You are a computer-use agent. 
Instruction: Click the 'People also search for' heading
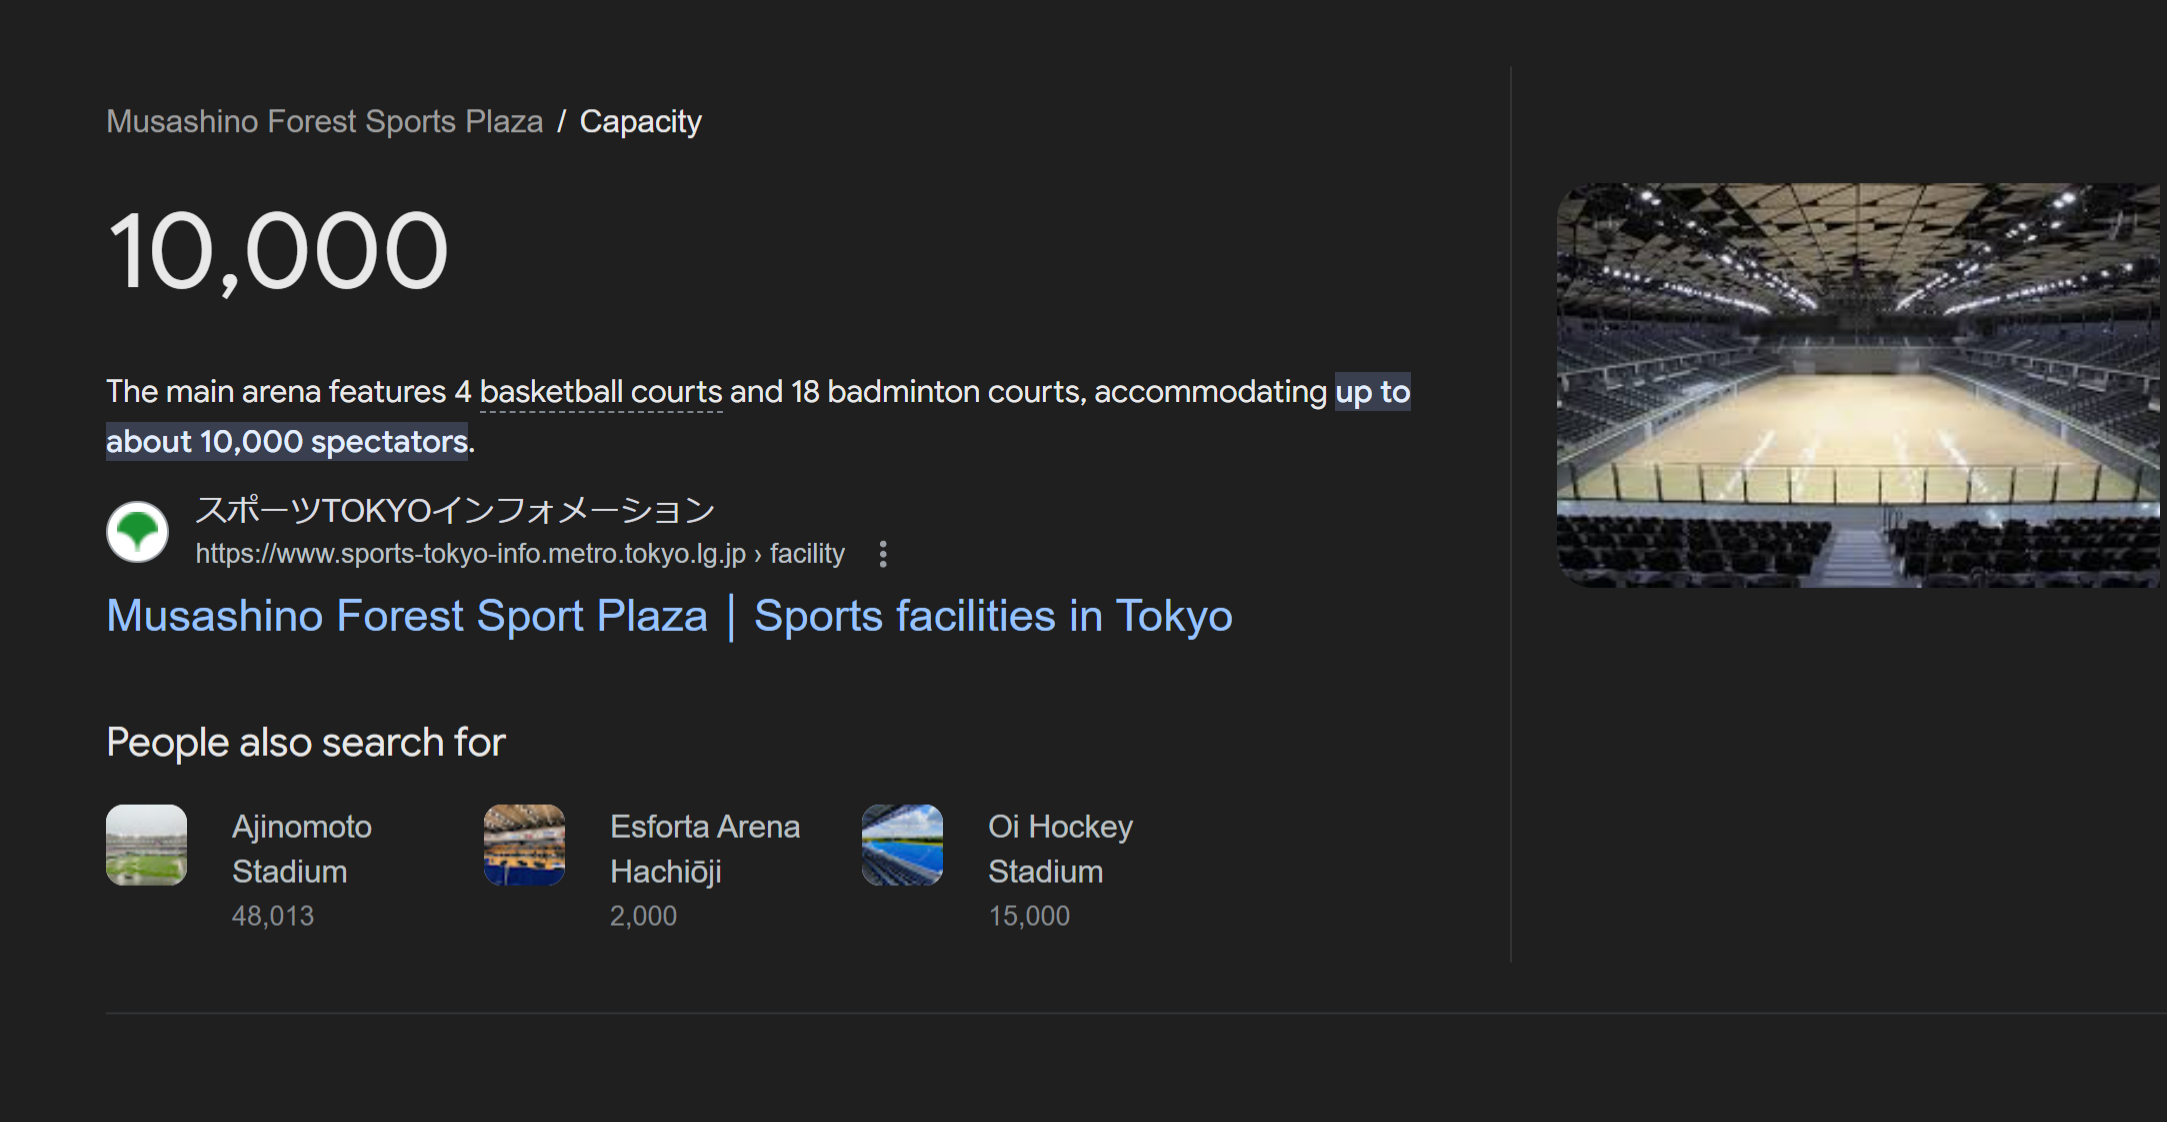(306, 742)
